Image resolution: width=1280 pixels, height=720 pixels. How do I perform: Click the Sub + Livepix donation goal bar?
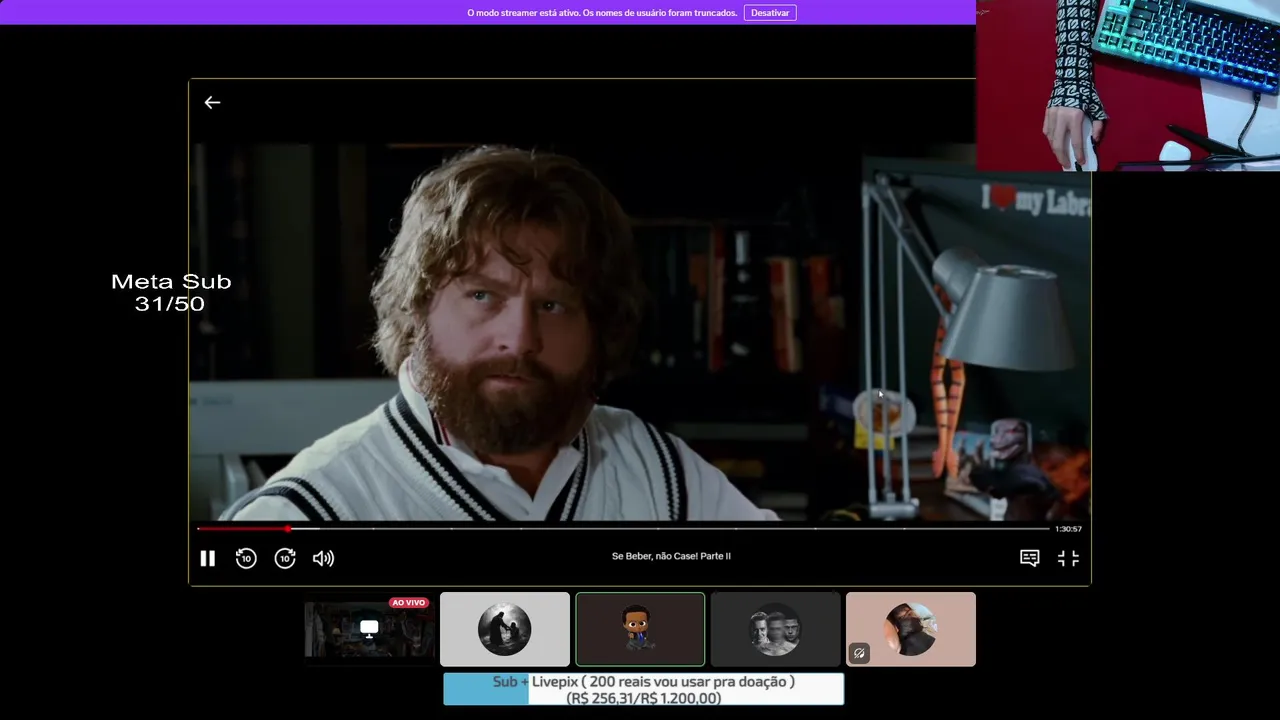(x=643, y=689)
